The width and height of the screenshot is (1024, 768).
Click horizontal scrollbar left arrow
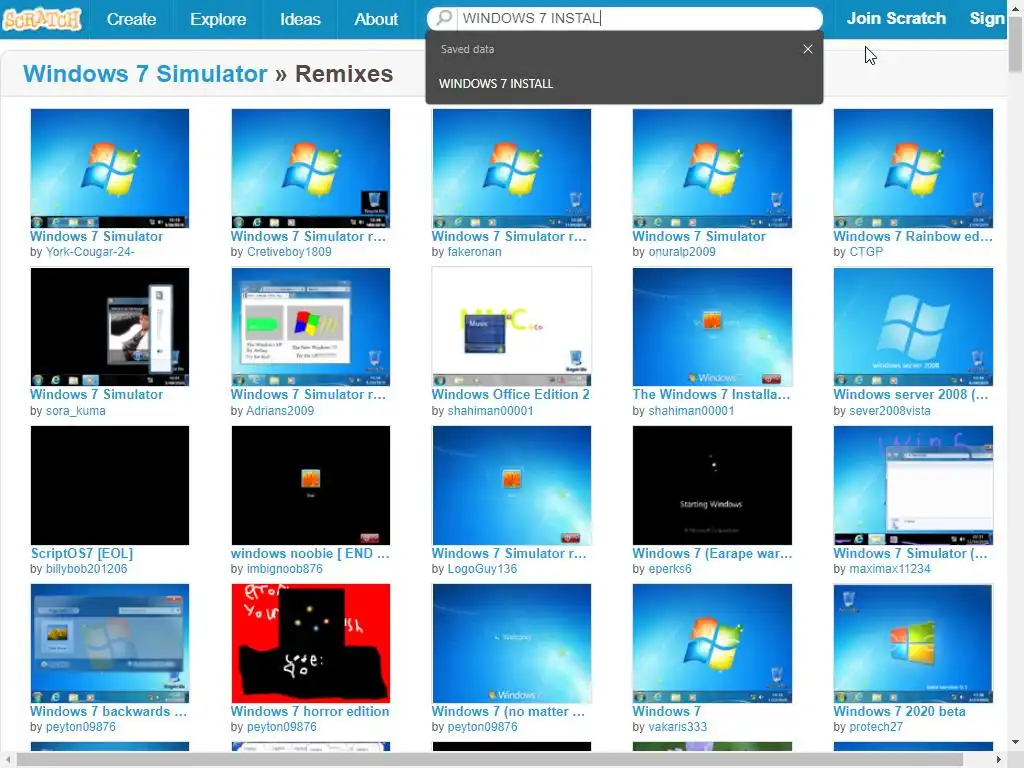[7, 760]
